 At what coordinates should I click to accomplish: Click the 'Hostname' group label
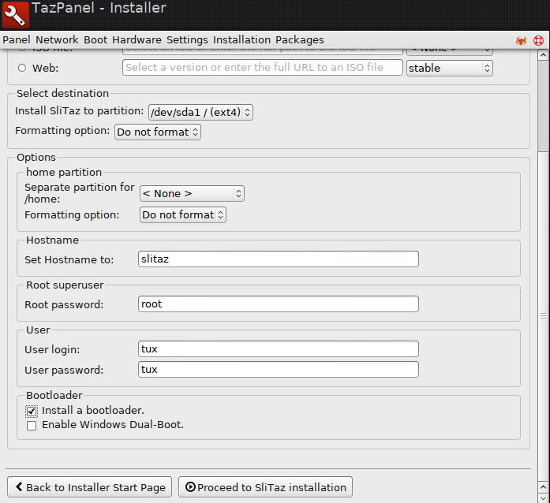click(52, 240)
